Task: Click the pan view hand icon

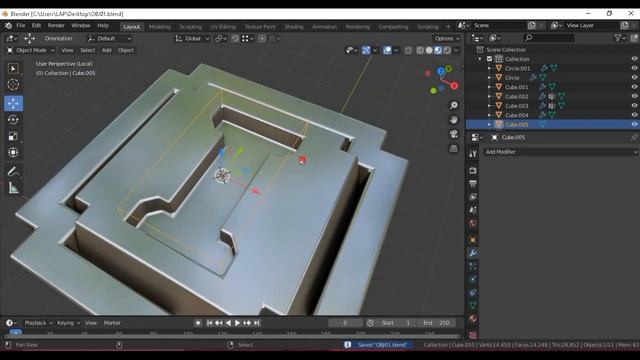Action: click(453, 120)
